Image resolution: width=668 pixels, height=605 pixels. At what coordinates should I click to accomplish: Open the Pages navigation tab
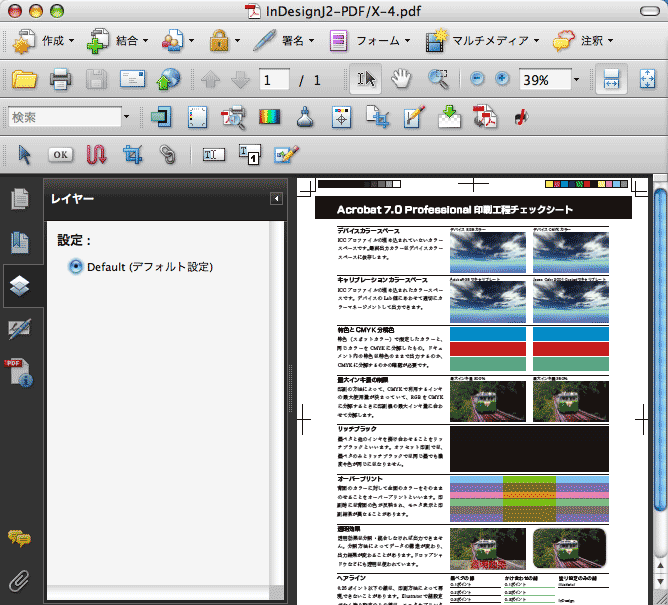point(20,199)
